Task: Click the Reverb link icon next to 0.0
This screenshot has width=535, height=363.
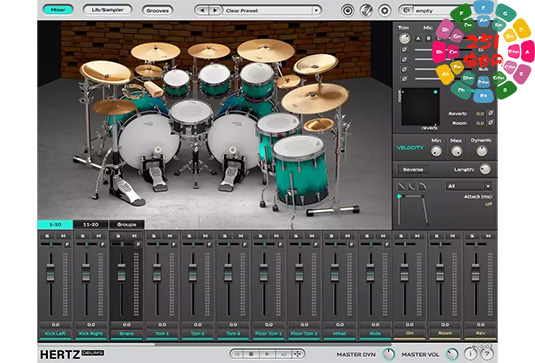Action: point(491,113)
